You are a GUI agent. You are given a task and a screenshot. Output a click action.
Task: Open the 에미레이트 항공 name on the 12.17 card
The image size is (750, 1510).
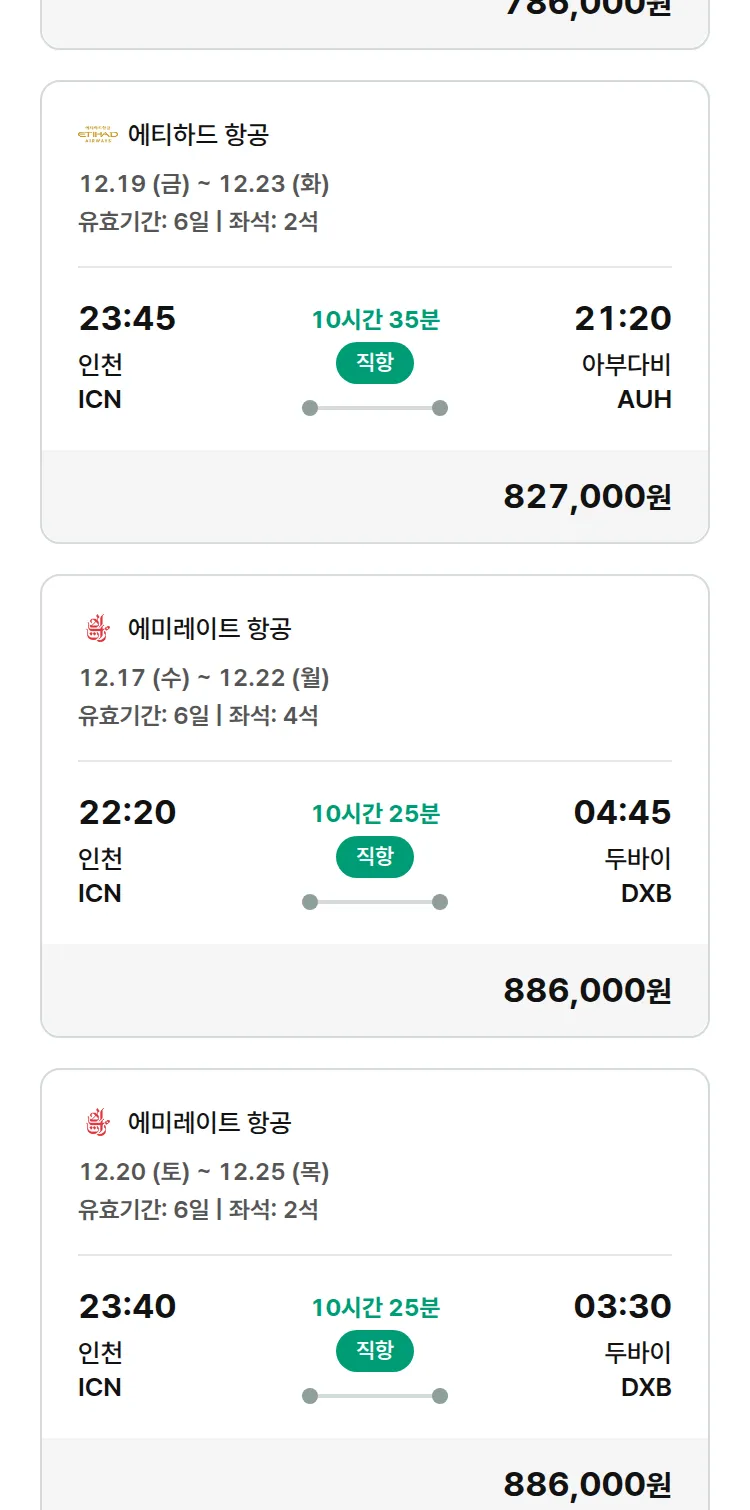(209, 628)
